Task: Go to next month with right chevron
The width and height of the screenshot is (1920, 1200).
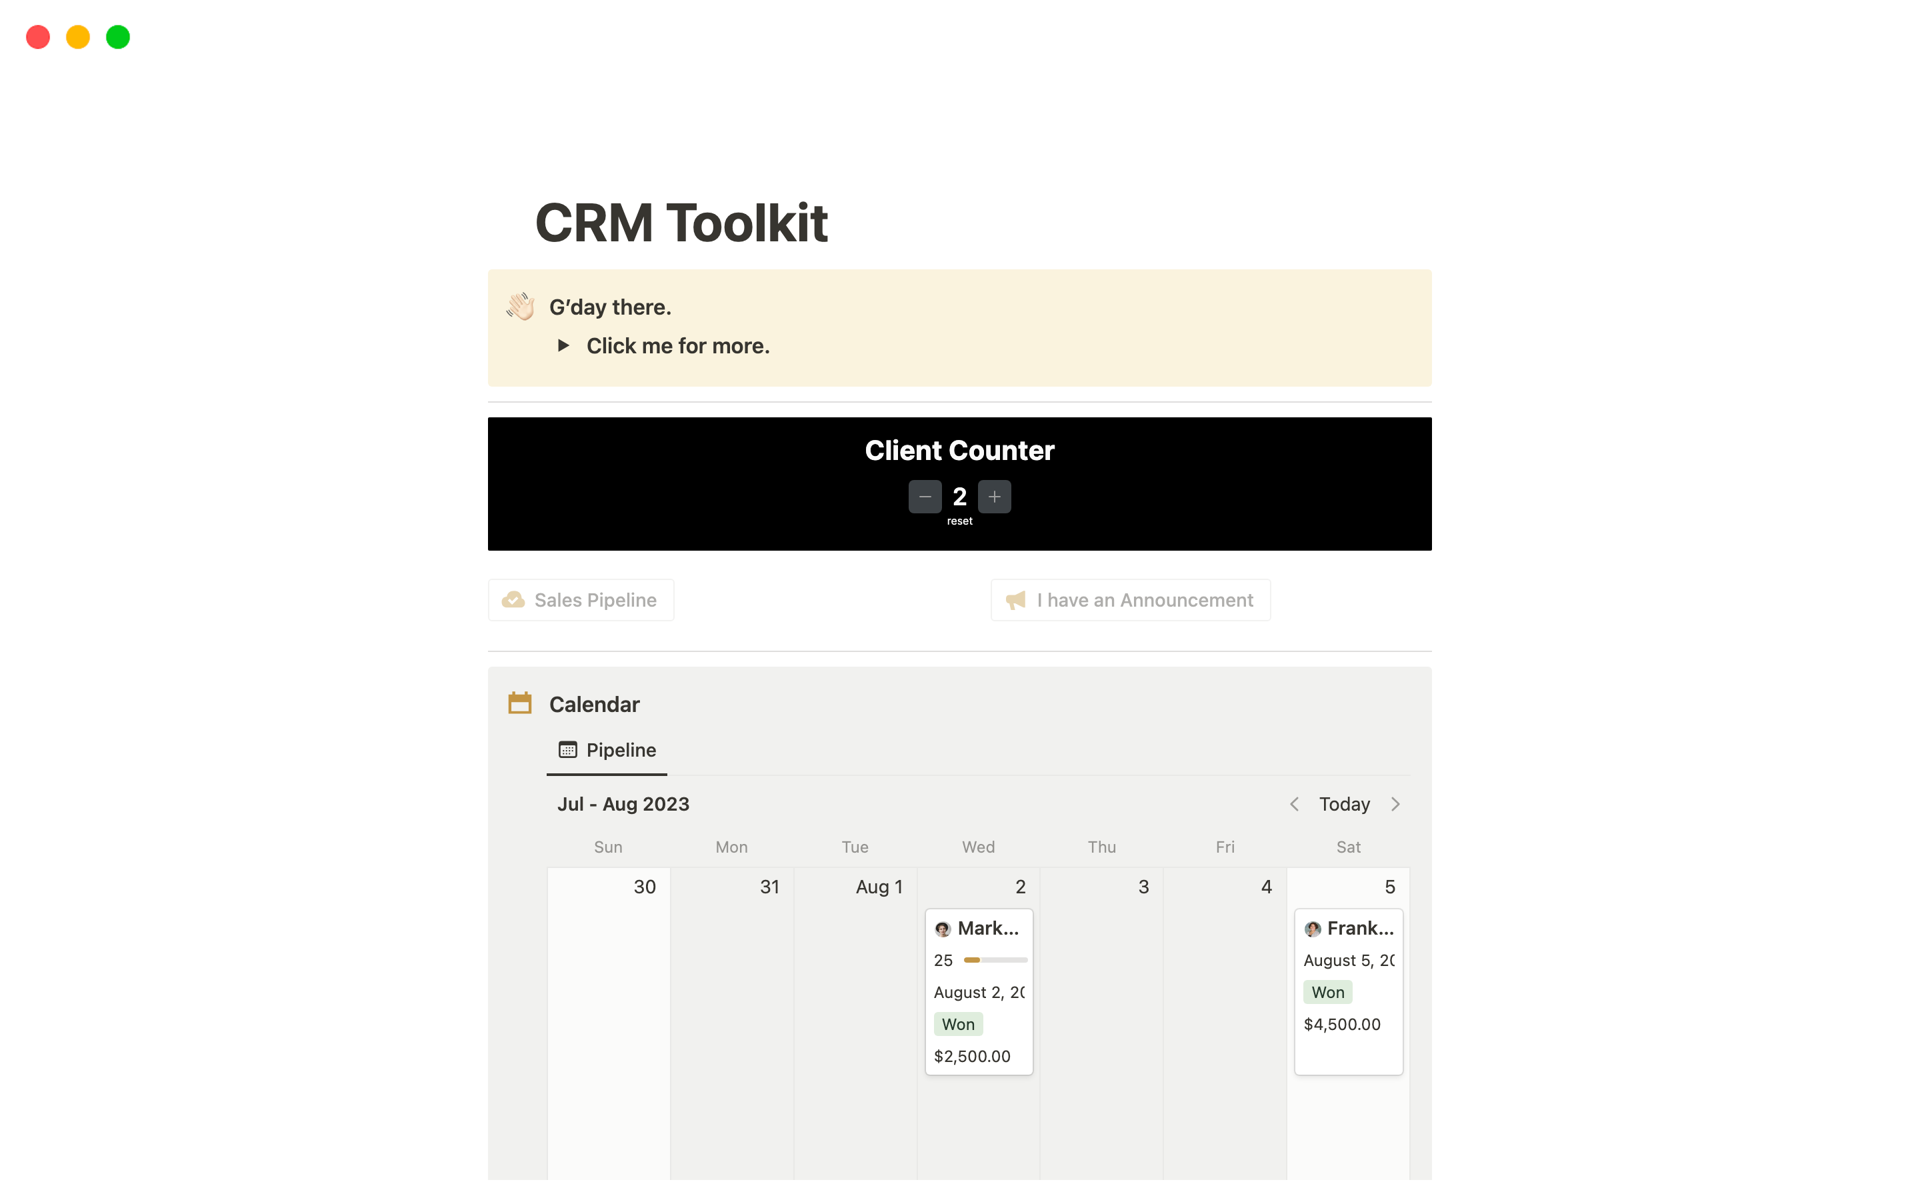Action: coord(1396,804)
